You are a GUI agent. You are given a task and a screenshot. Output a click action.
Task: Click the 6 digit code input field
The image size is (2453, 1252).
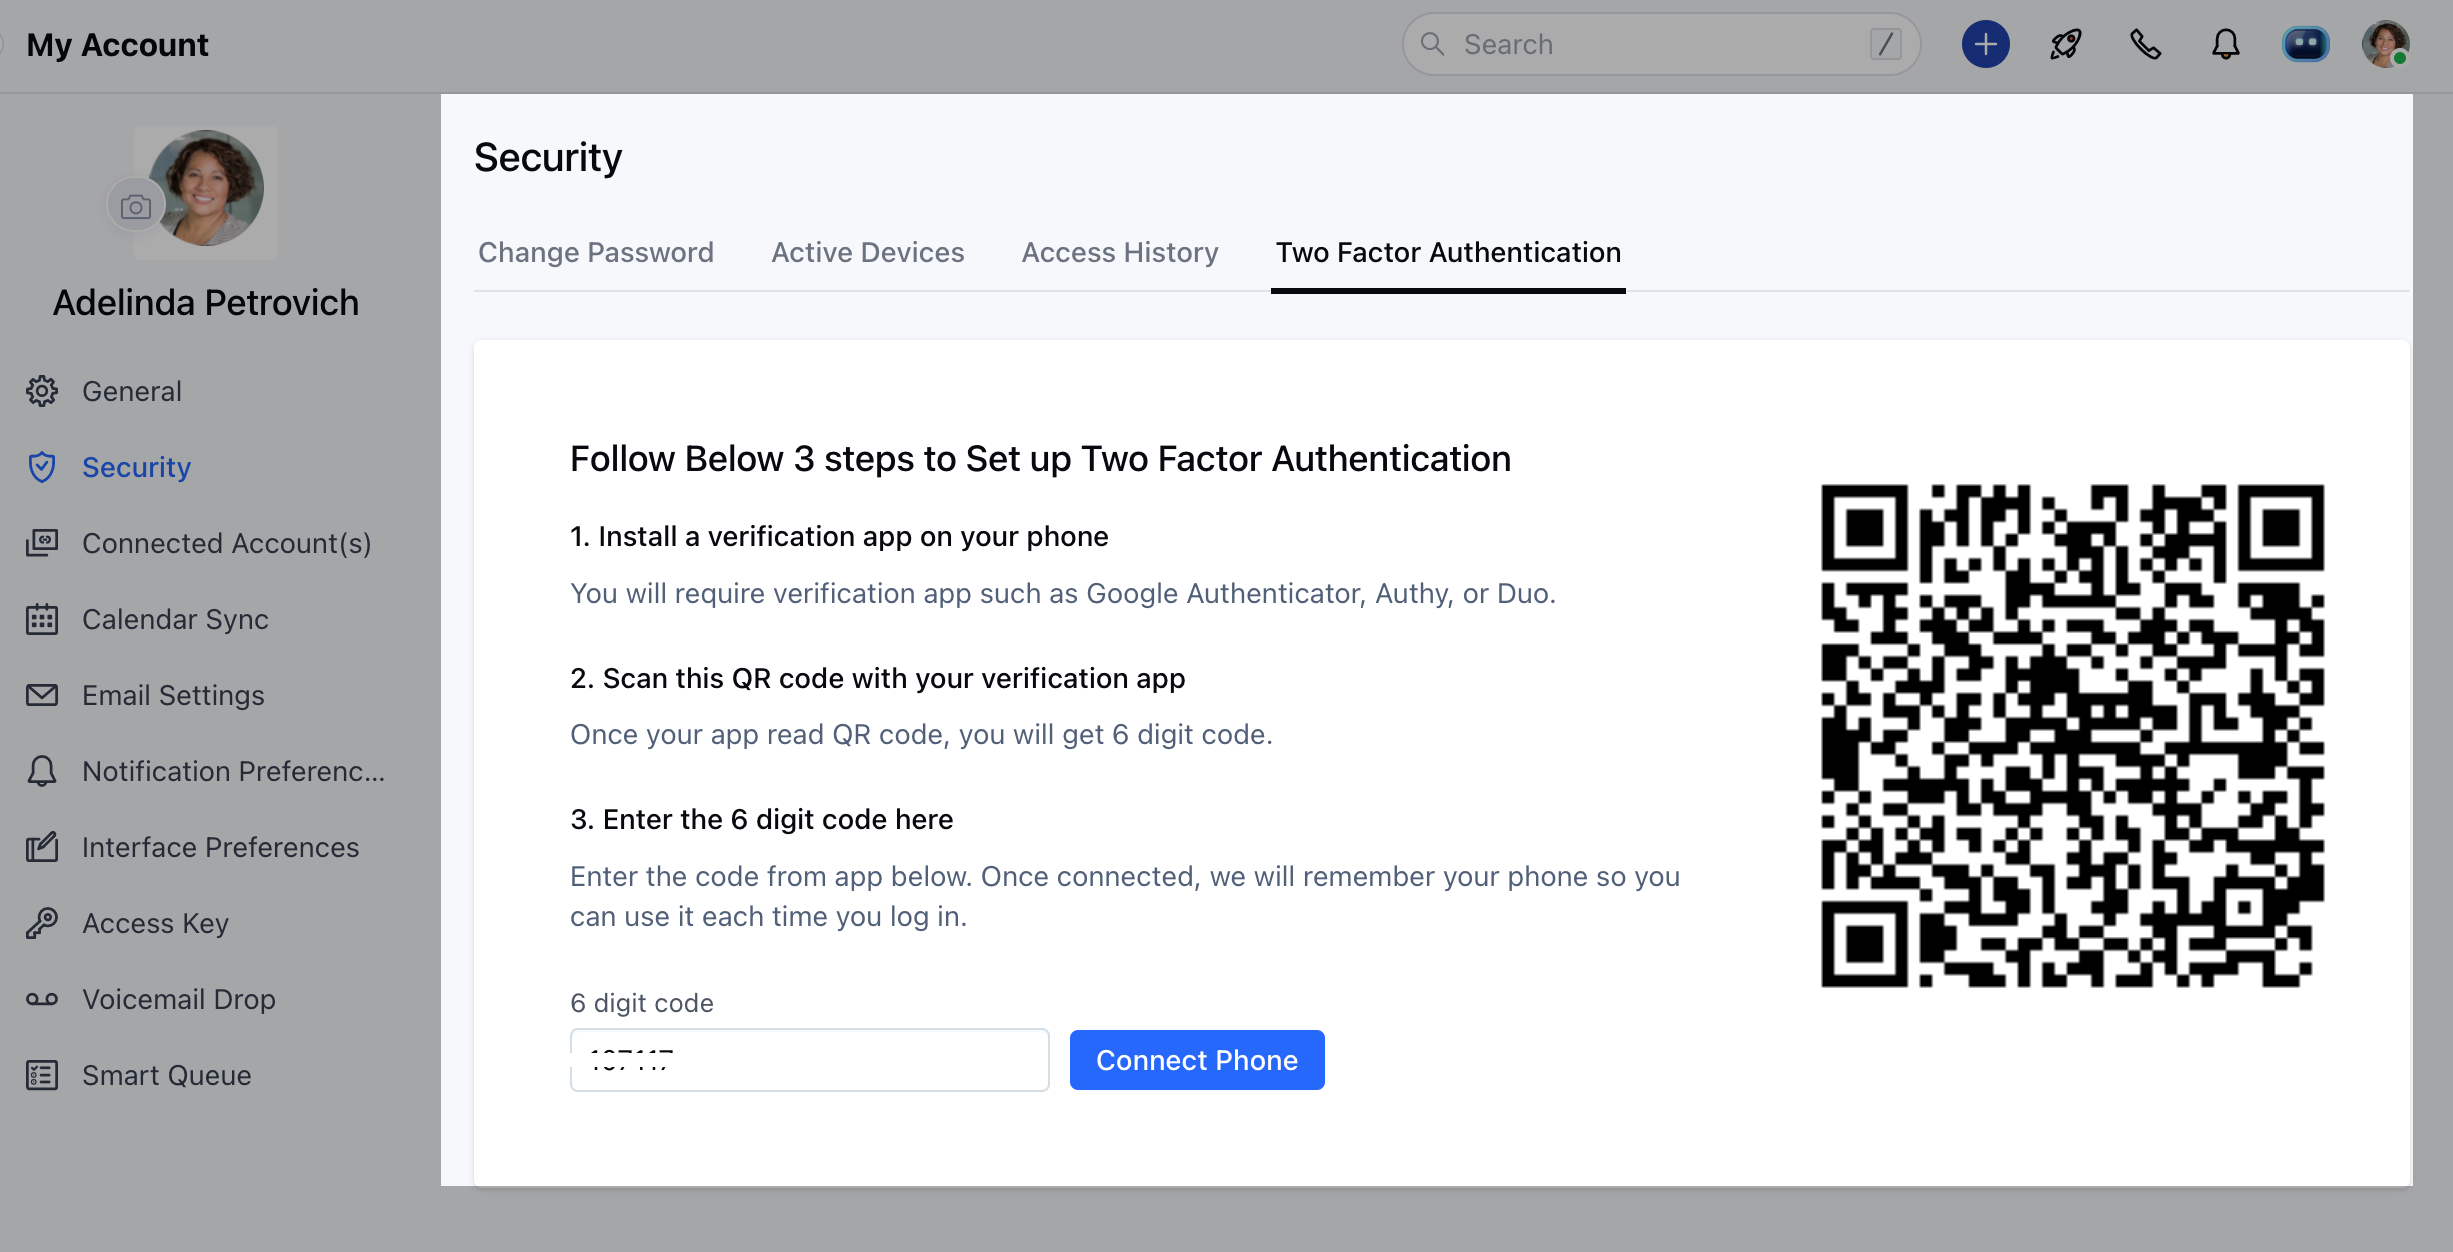click(x=809, y=1060)
